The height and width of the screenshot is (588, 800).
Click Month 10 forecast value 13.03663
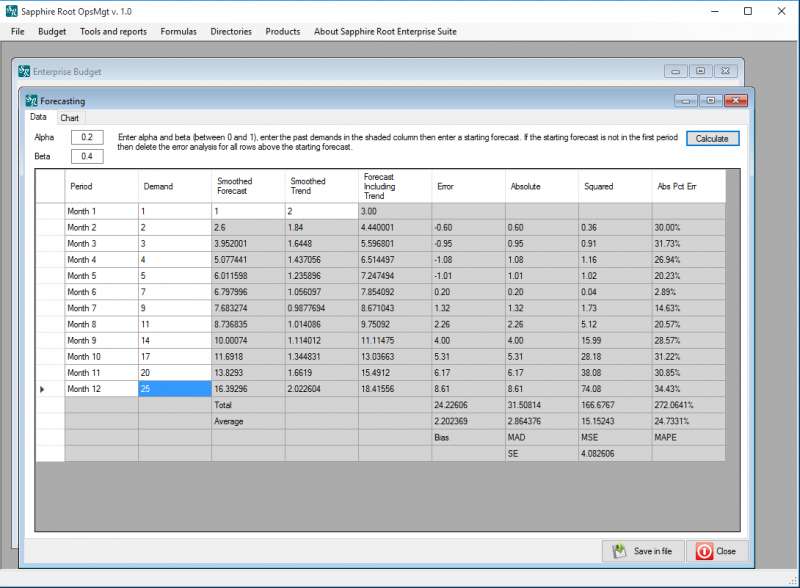395,357
